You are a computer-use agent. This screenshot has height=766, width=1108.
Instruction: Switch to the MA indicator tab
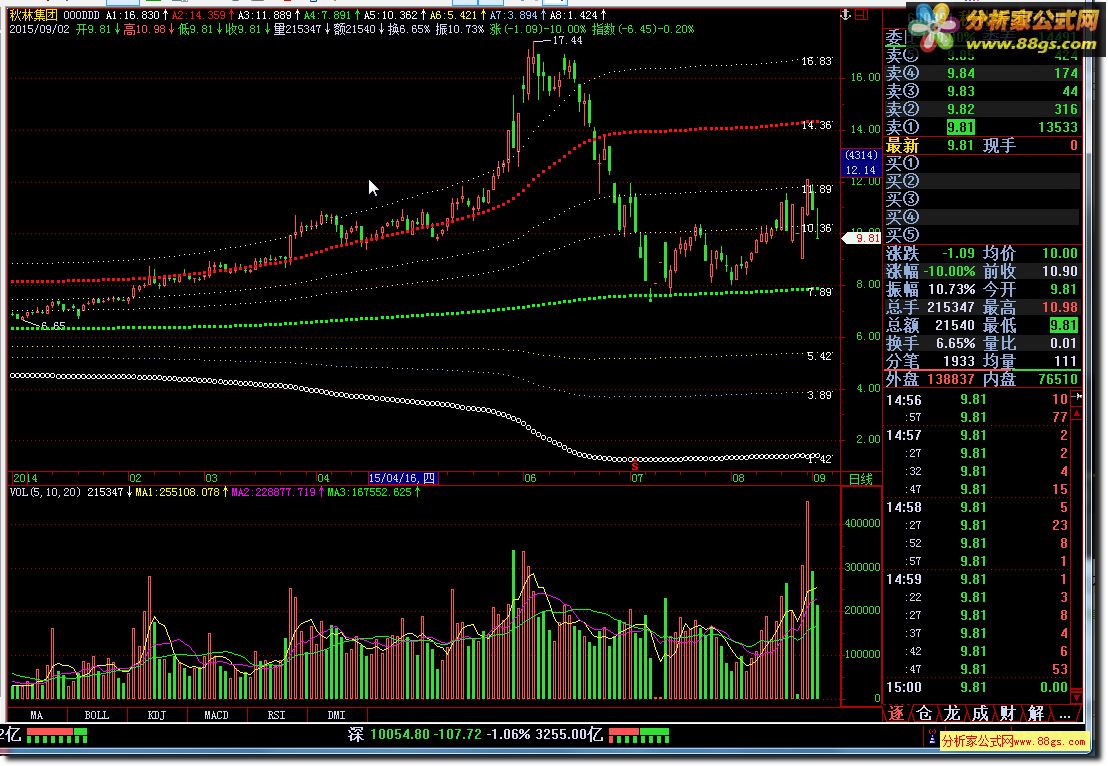point(37,715)
